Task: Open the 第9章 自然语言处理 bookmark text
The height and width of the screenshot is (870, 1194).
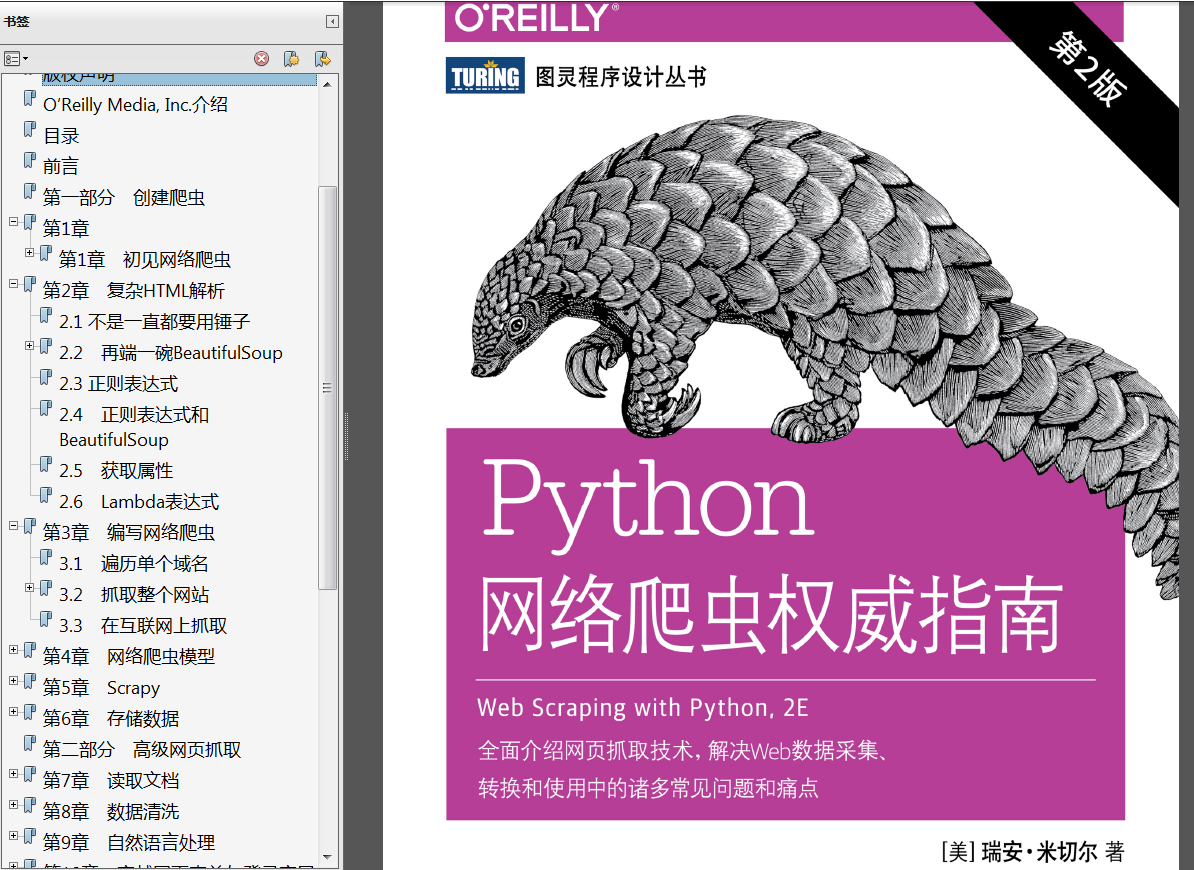Action: point(129,843)
